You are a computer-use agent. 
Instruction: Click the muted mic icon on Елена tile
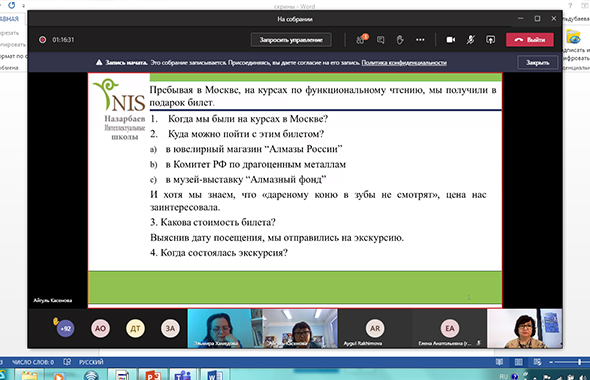point(478,343)
